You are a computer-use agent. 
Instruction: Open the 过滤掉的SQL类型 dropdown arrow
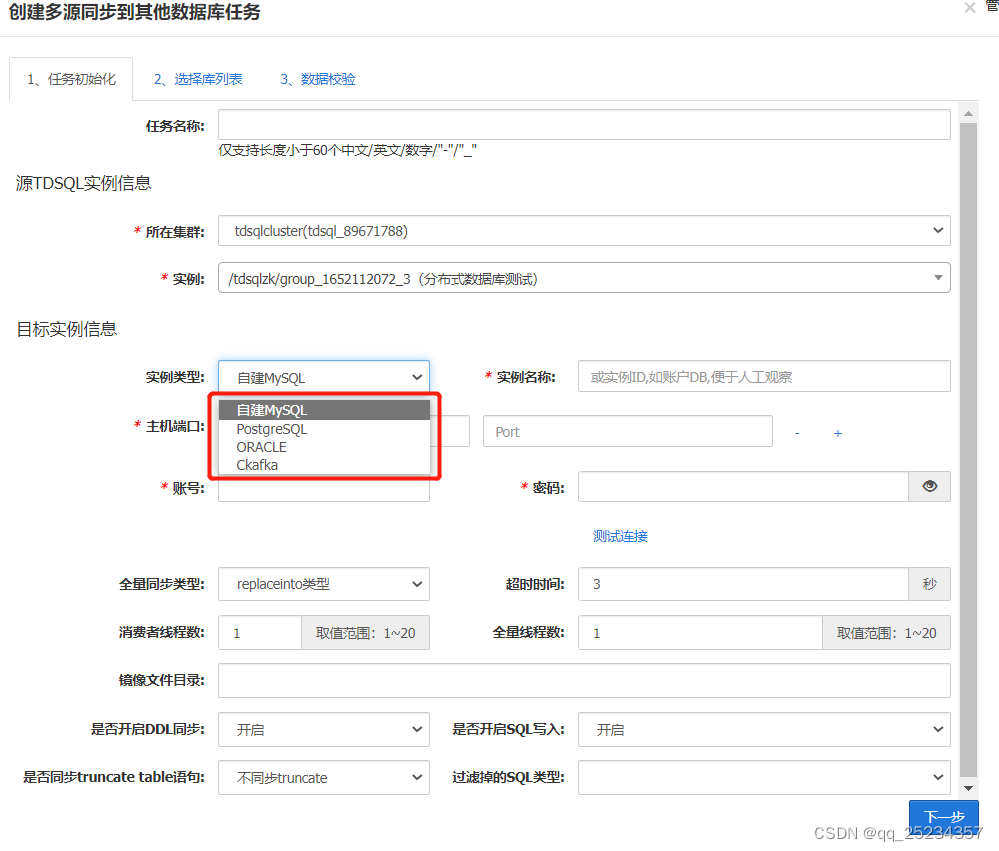point(937,777)
